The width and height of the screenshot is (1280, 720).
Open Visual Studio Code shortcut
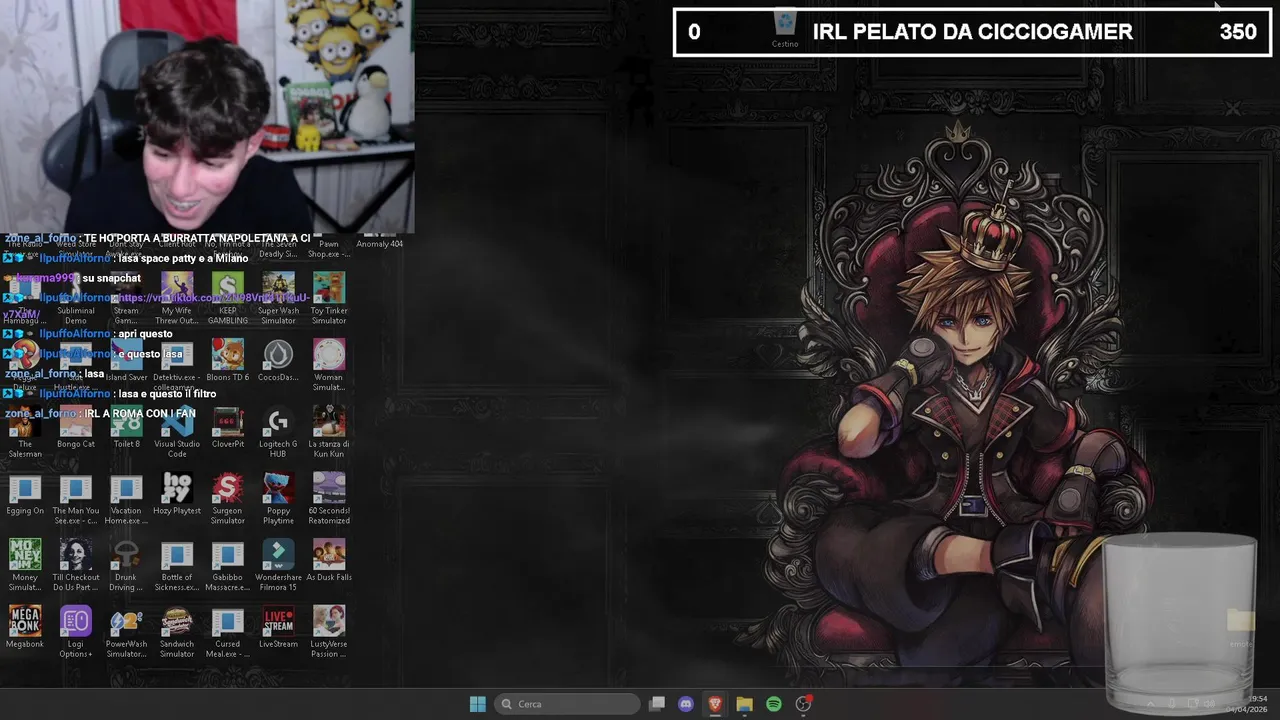point(177,432)
